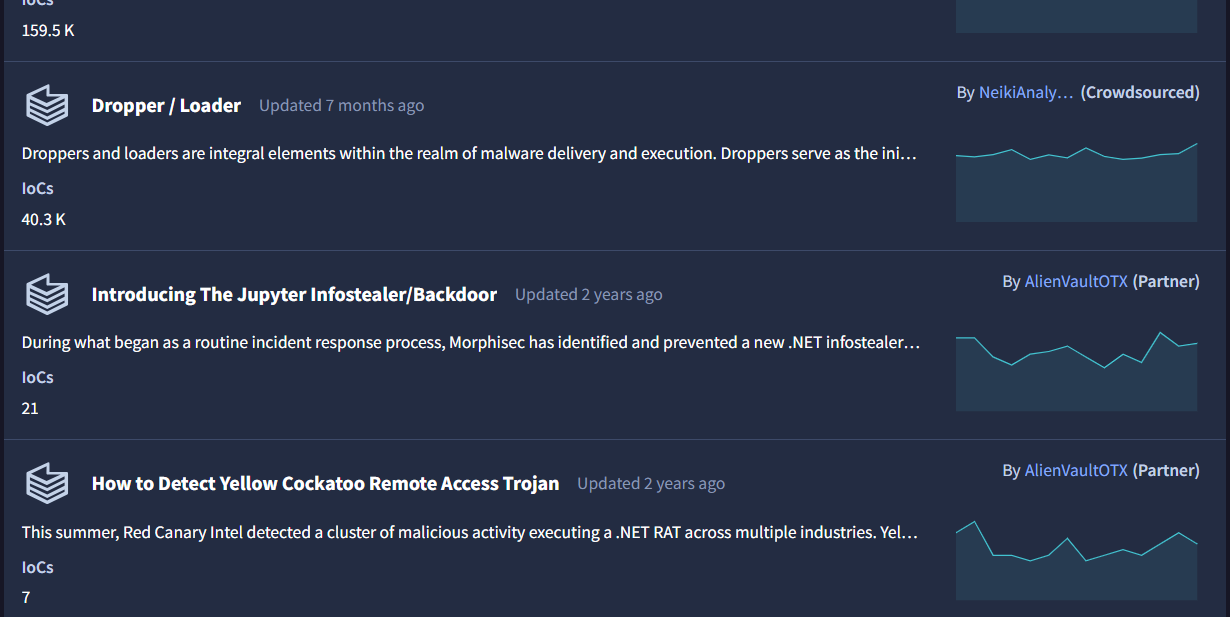Viewport: 1230px width, 617px height.
Task: Click the Droppers and loaders description text
Action: [x=470, y=153]
